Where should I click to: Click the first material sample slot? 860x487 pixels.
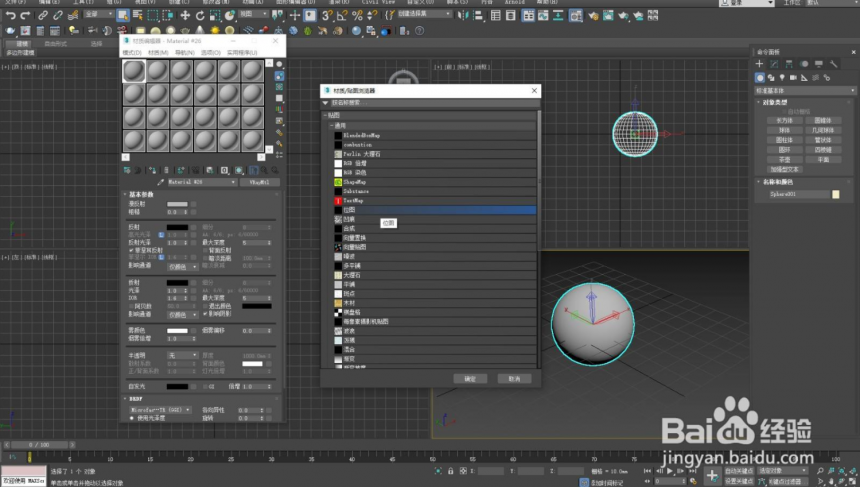click(x=134, y=71)
